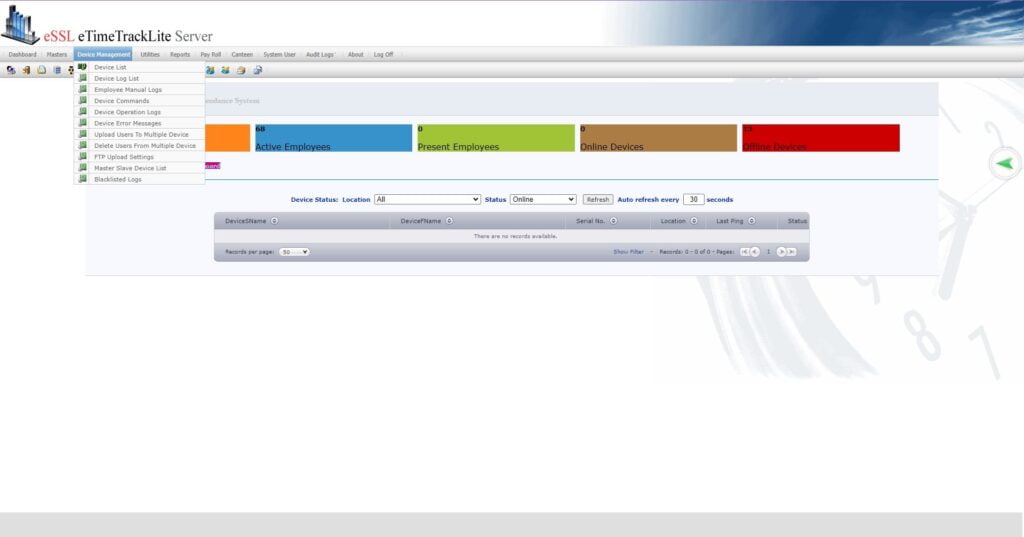Go to previous page of records
Viewport: 1024px width, 537px height.
[755, 252]
